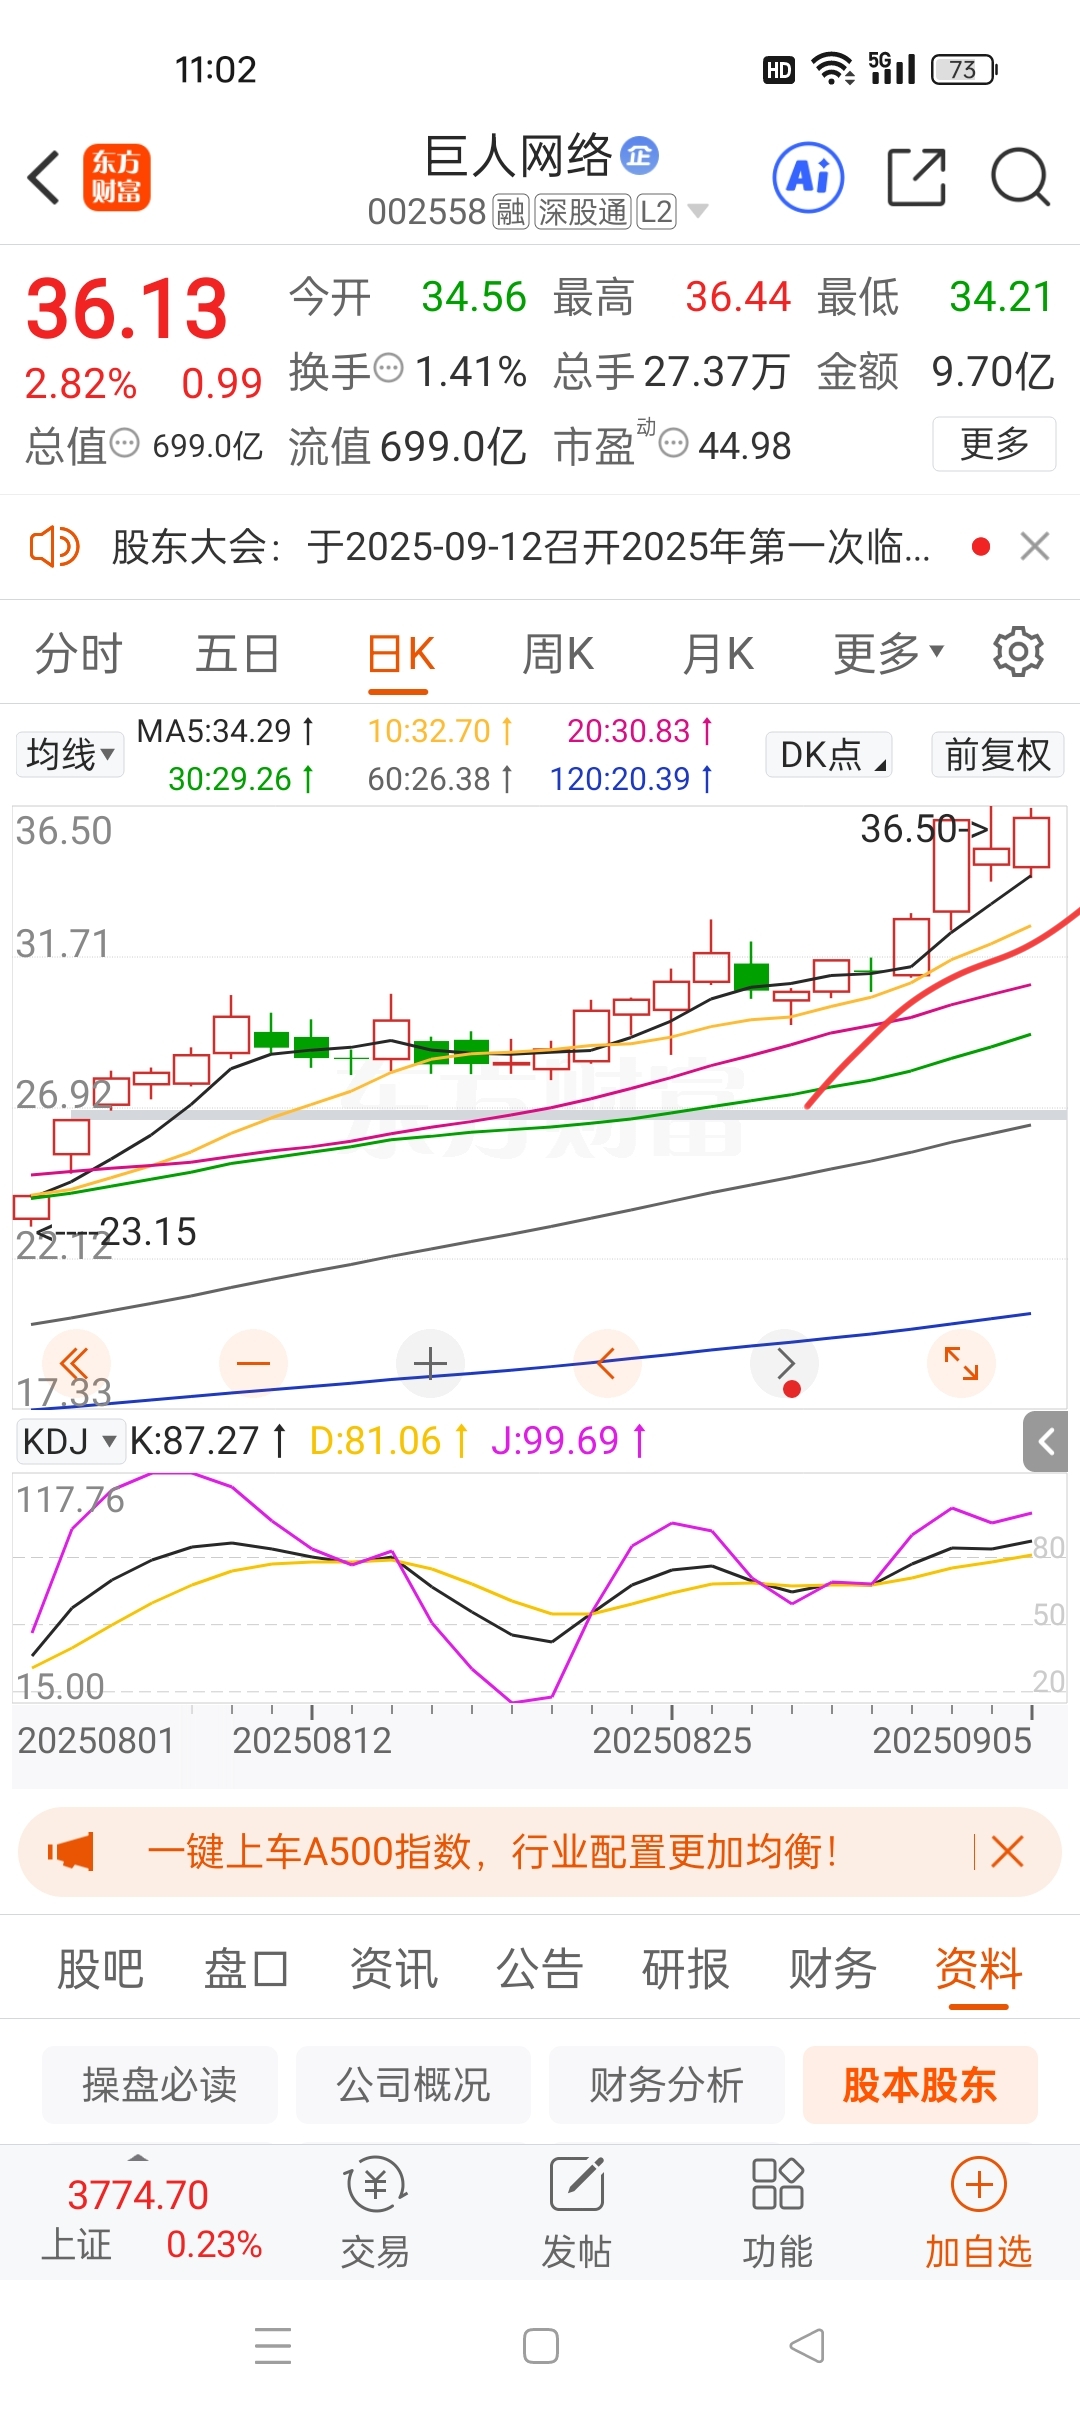Viewport: 1080px width, 2412px height.
Task: Switch to 周K chart tab
Action: [558, 653]
